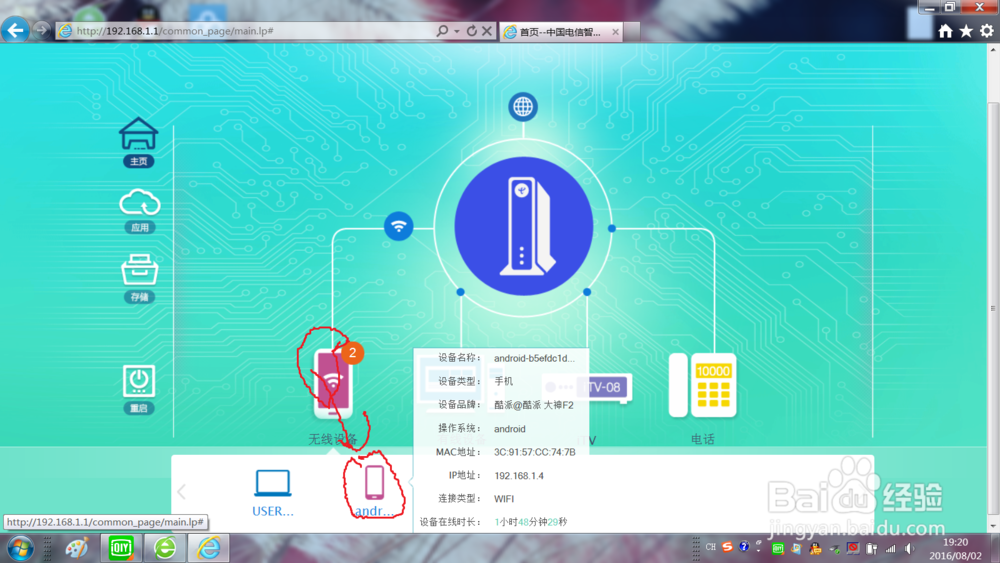Open the green 360 browser taskbar icon
Viewport: 1000px width, 563px height.
(165, 548)
